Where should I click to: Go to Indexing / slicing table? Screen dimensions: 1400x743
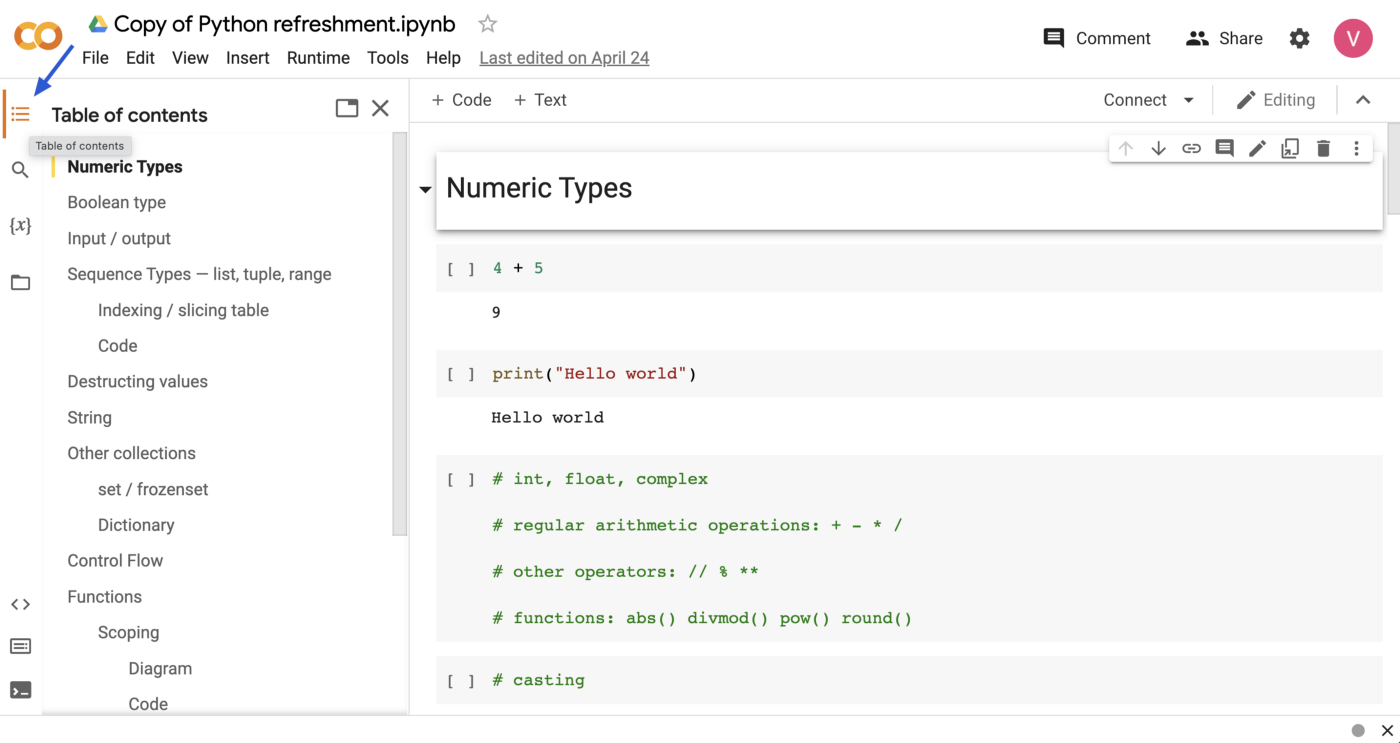click(x=183, y=310)
